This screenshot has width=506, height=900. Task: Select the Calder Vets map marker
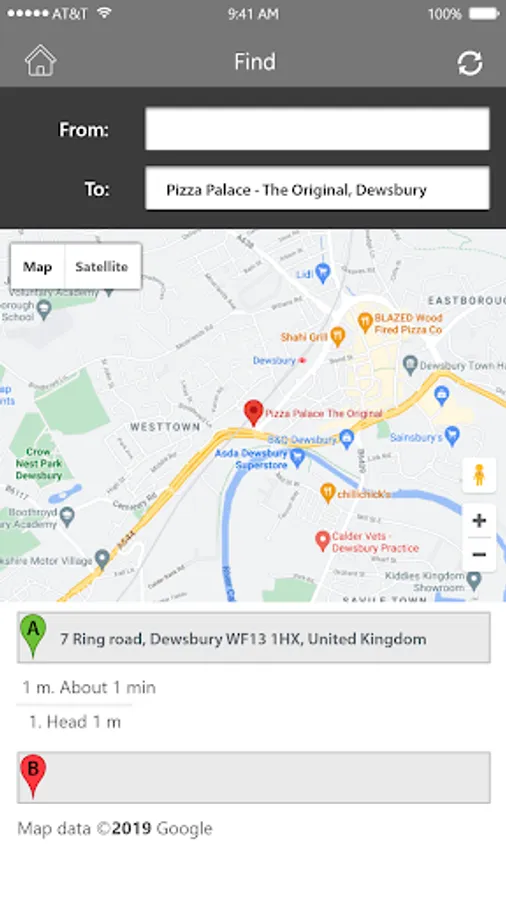point(322,541)
